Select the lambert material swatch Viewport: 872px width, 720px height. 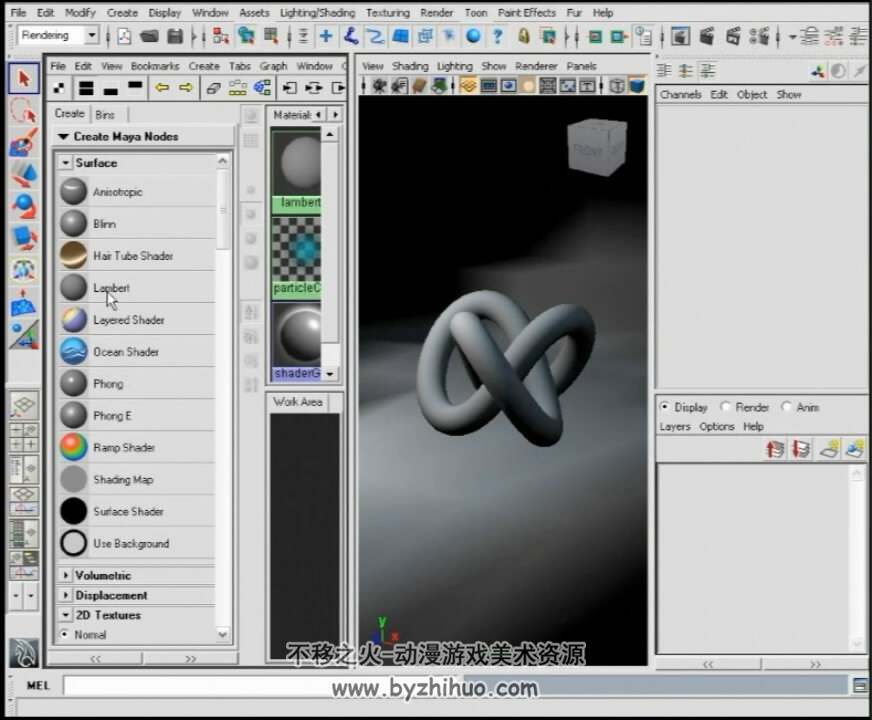tap(296, 170)
